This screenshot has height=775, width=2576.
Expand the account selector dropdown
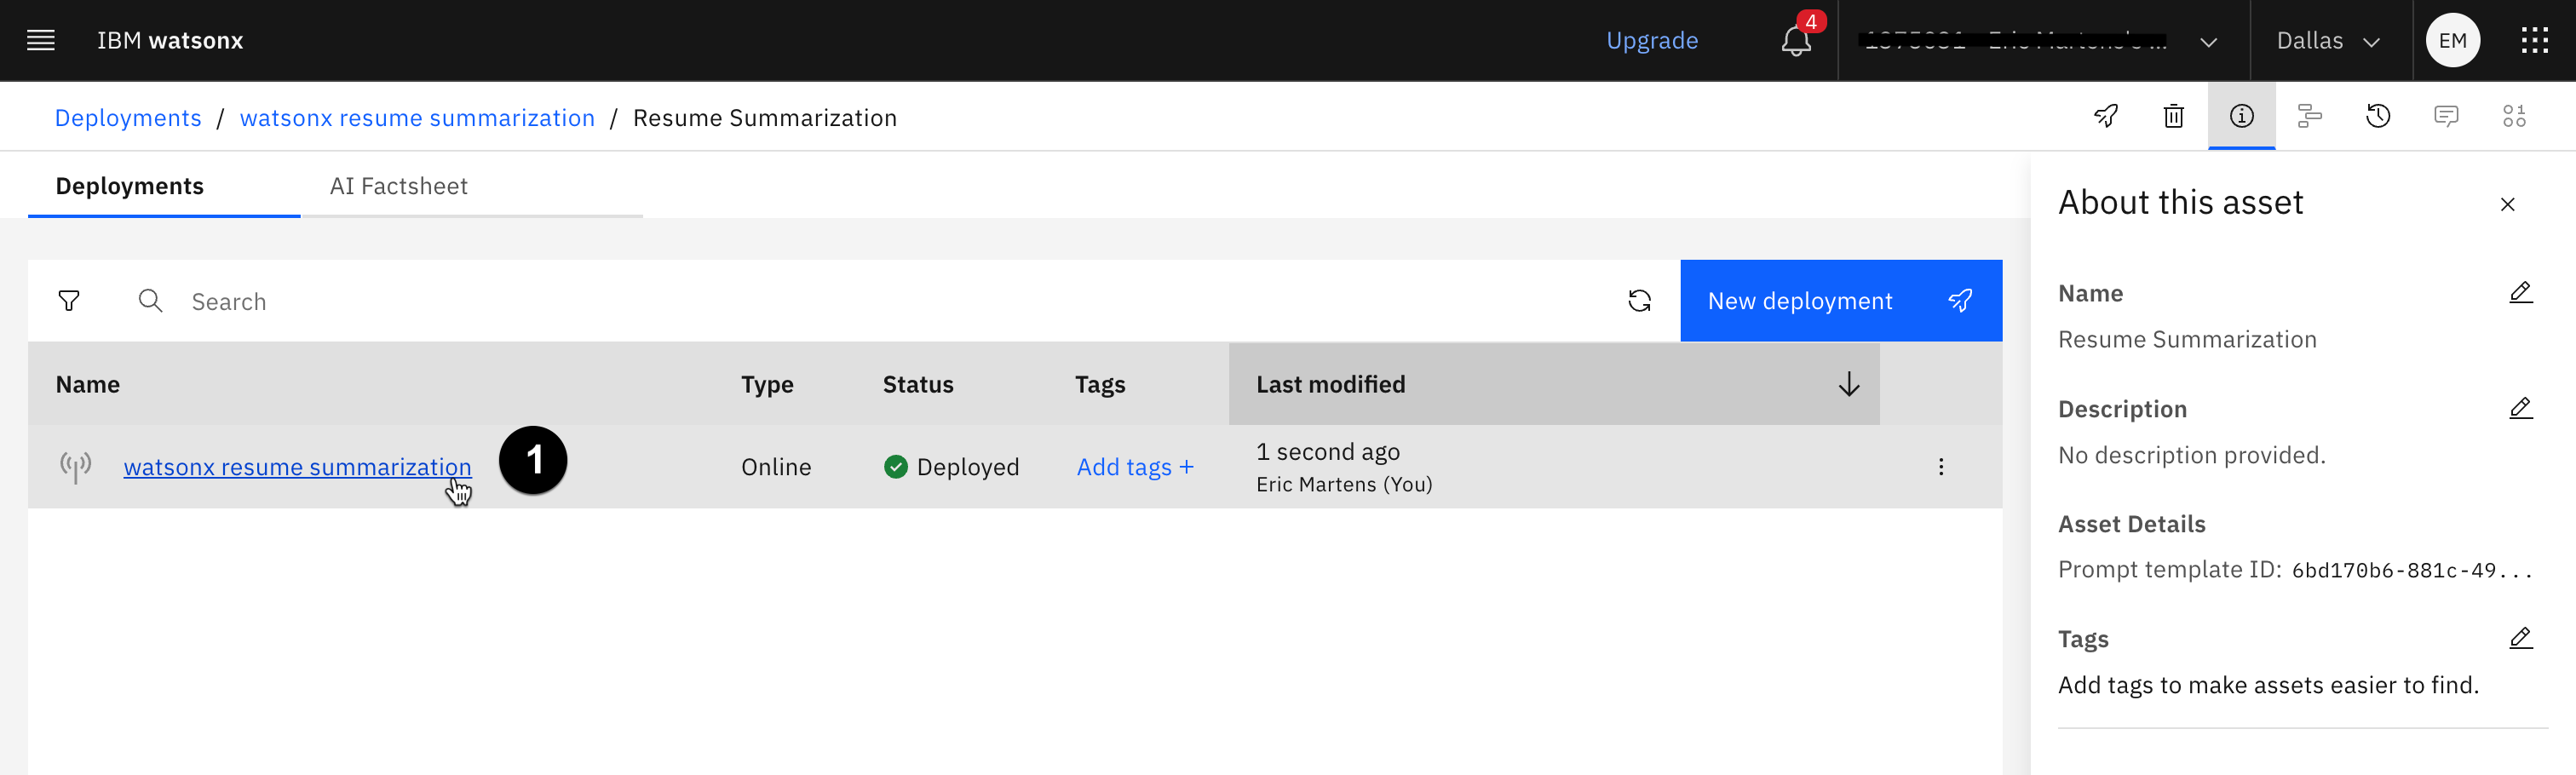tap(2209, 42)
